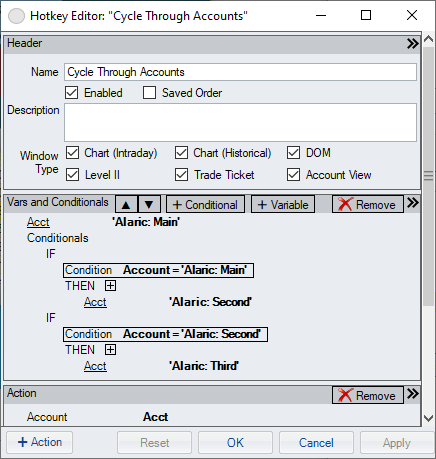Click plus icon beside second THEN
The image size is (436, 459).
[x=110, y=350]
